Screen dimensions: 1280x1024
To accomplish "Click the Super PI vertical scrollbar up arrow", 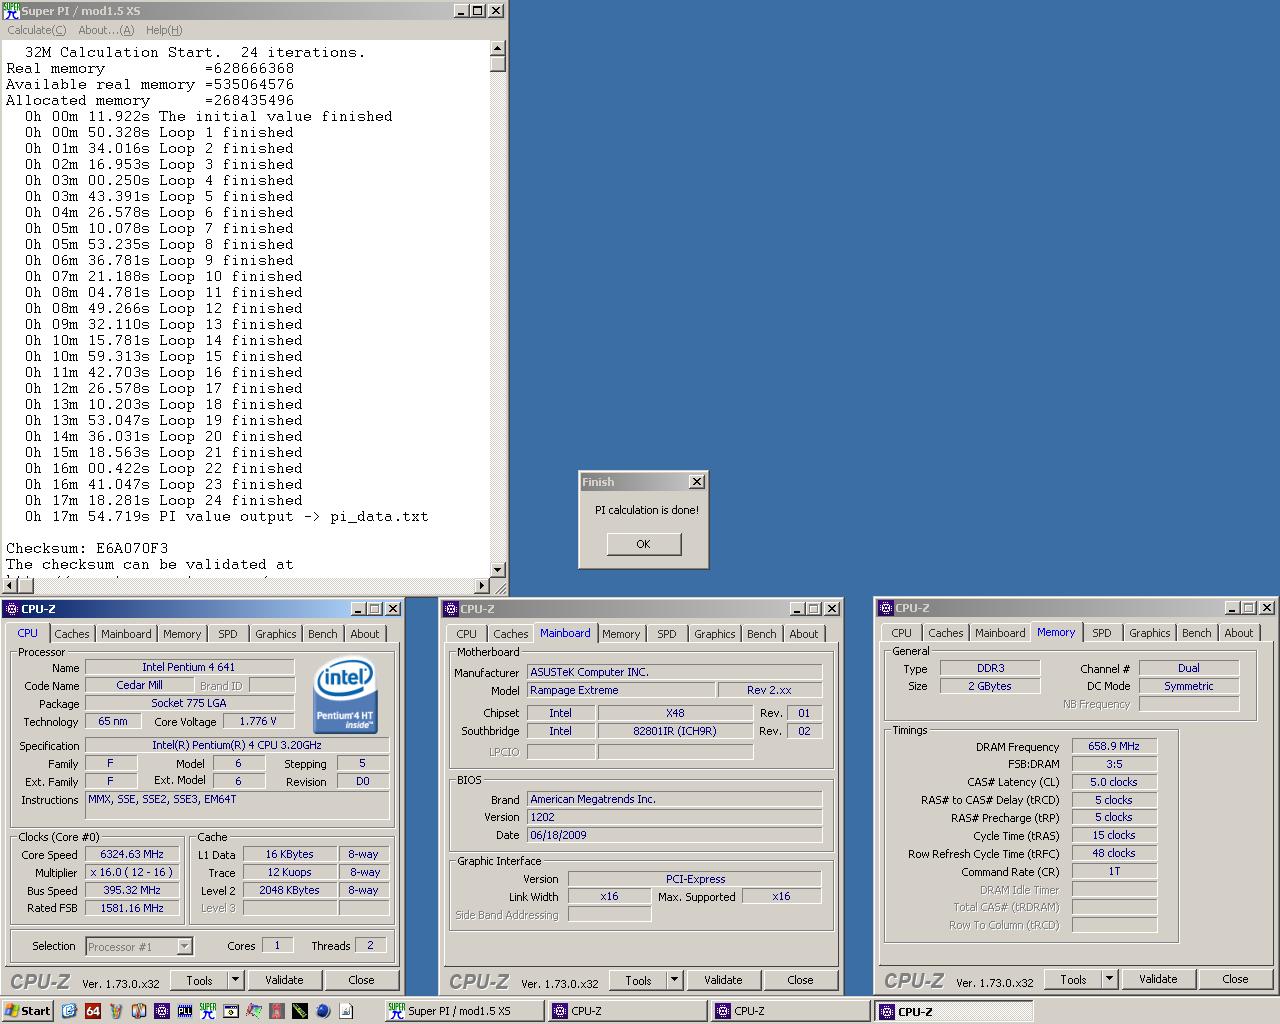I will 498,48.
